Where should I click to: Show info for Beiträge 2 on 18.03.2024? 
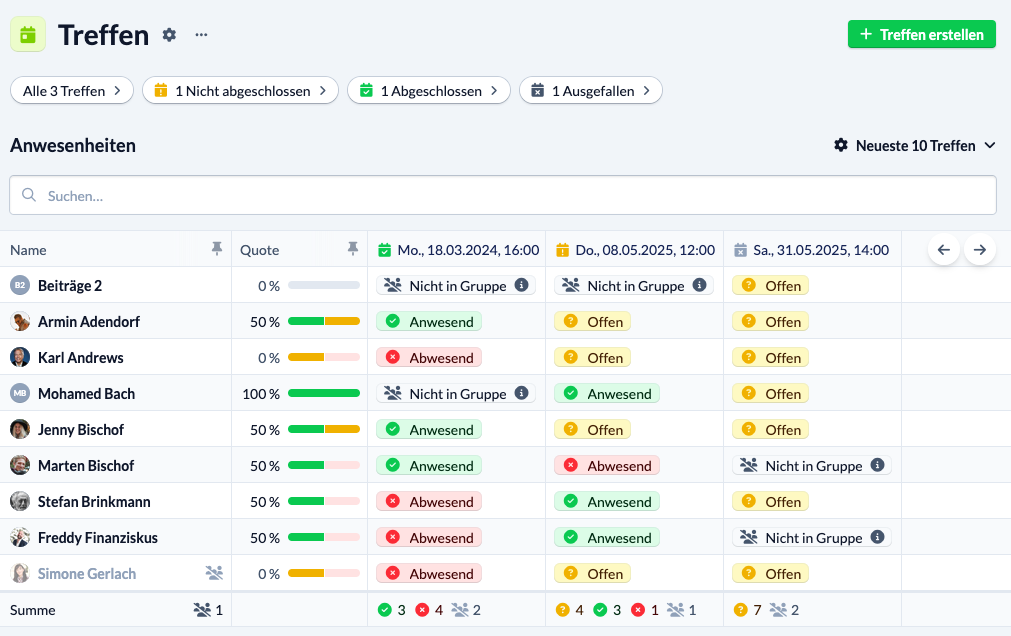[x=522, y=284]
